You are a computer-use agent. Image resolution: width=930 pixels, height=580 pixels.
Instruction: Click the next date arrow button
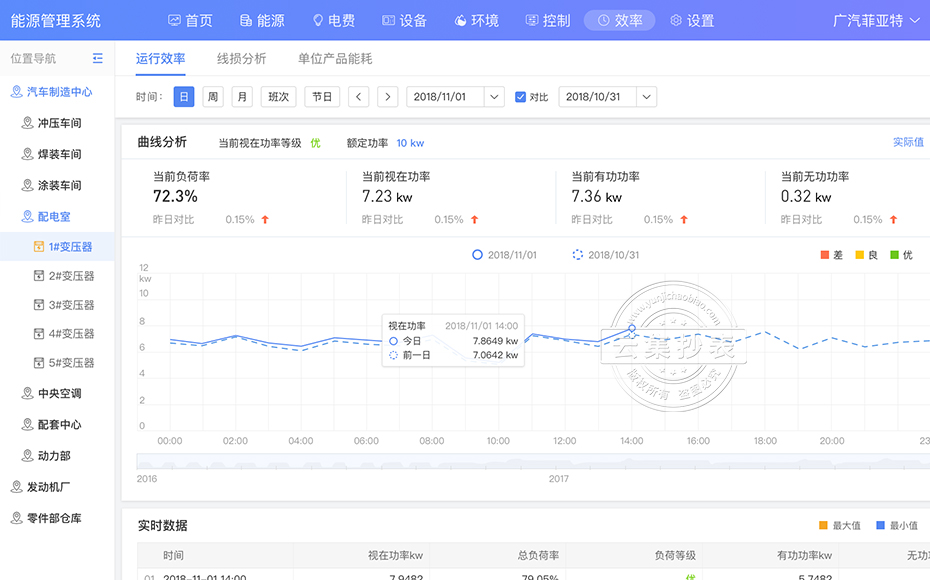click(388, 97)
